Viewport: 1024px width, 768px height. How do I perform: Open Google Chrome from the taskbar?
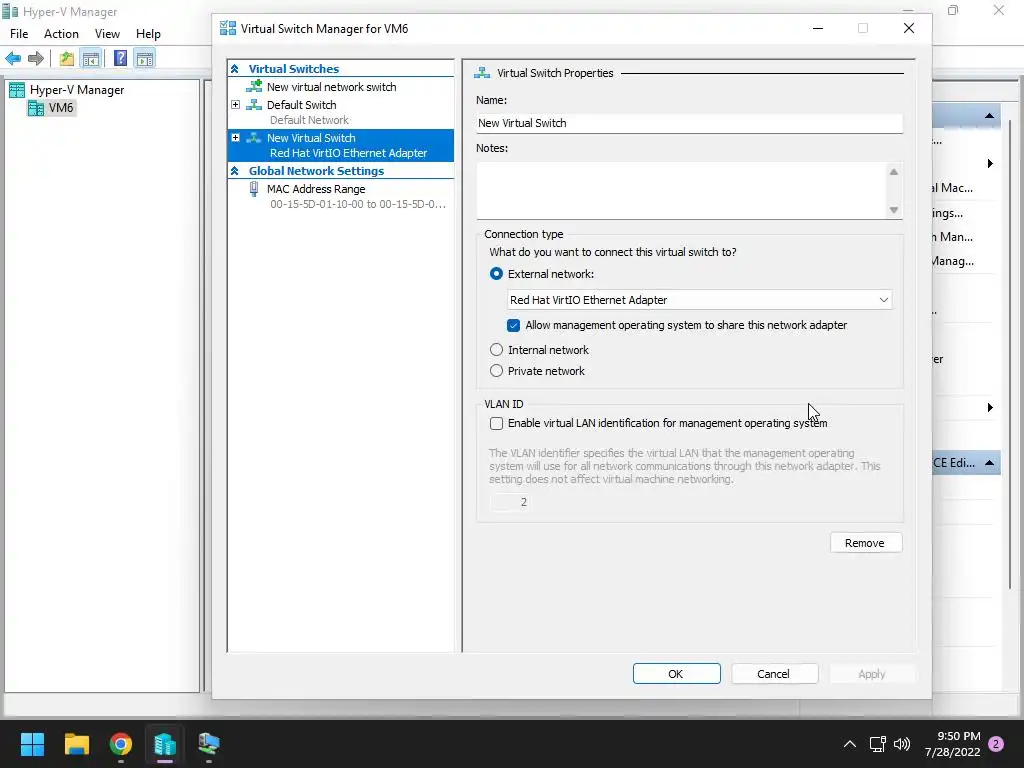pos(121,744)
